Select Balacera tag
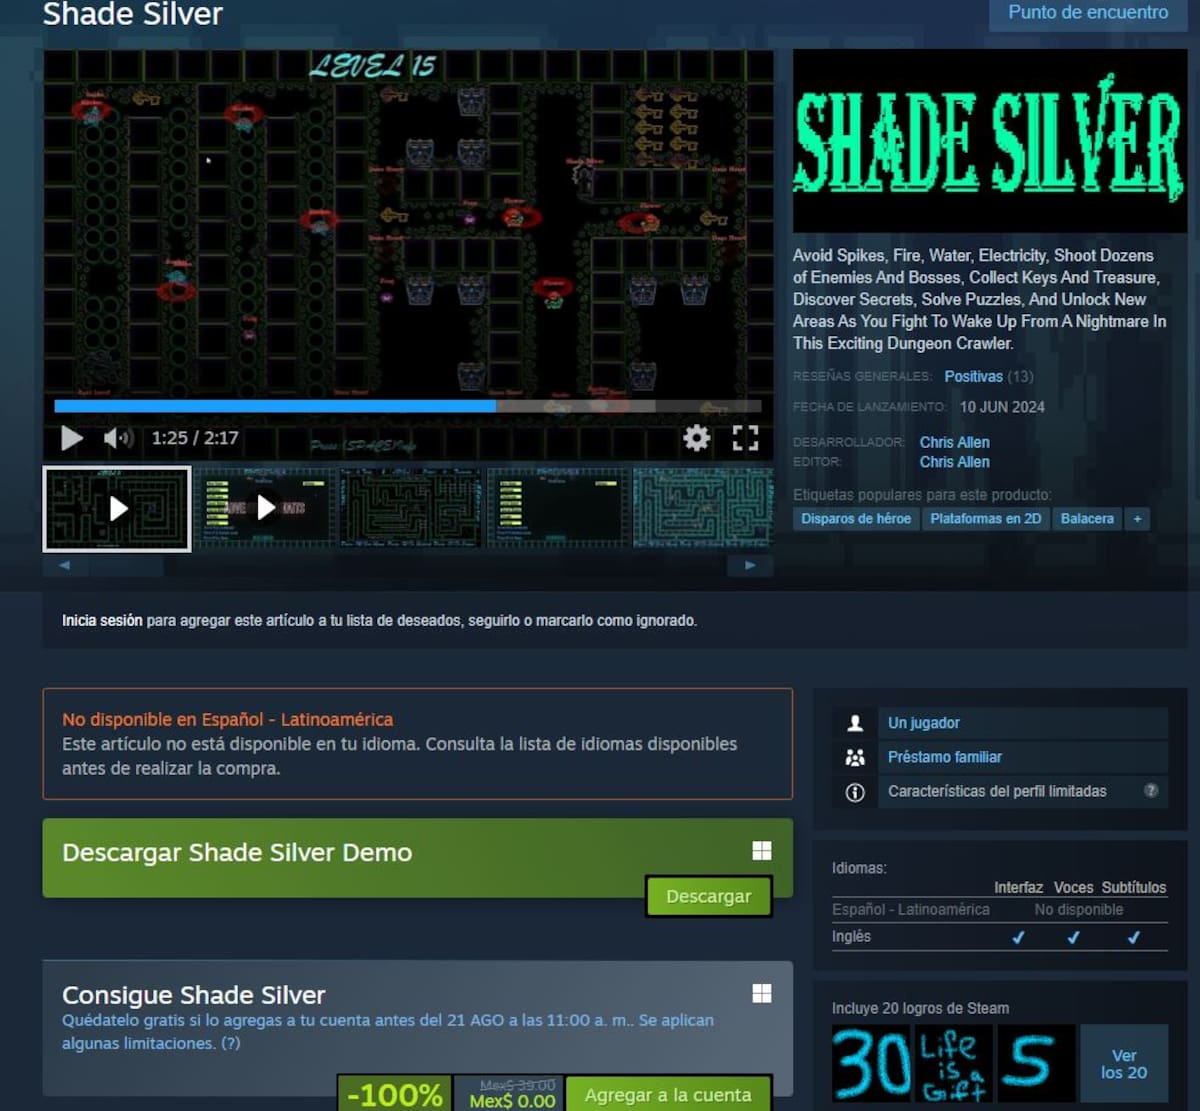Screen dimensions: 1200x1111 point(1087,519)
